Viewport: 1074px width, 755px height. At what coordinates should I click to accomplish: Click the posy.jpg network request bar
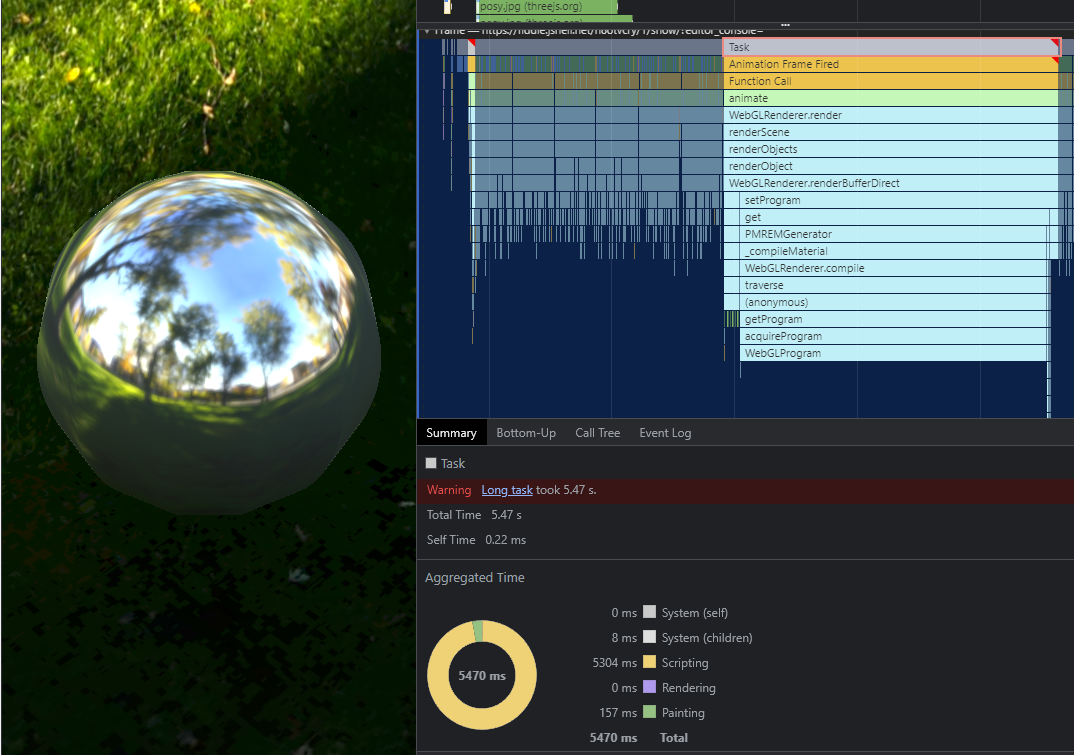(x=545, y=6)
